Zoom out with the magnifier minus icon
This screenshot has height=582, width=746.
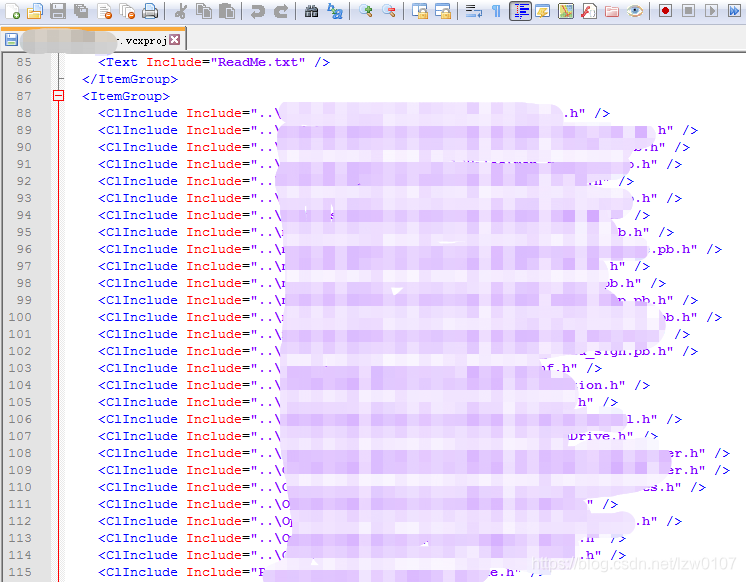point(389,10)
